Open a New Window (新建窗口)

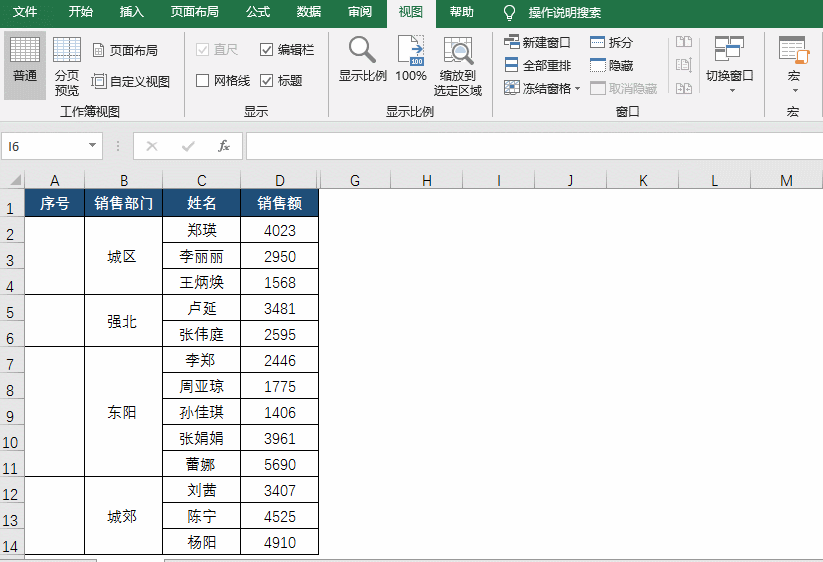(537, 42)
